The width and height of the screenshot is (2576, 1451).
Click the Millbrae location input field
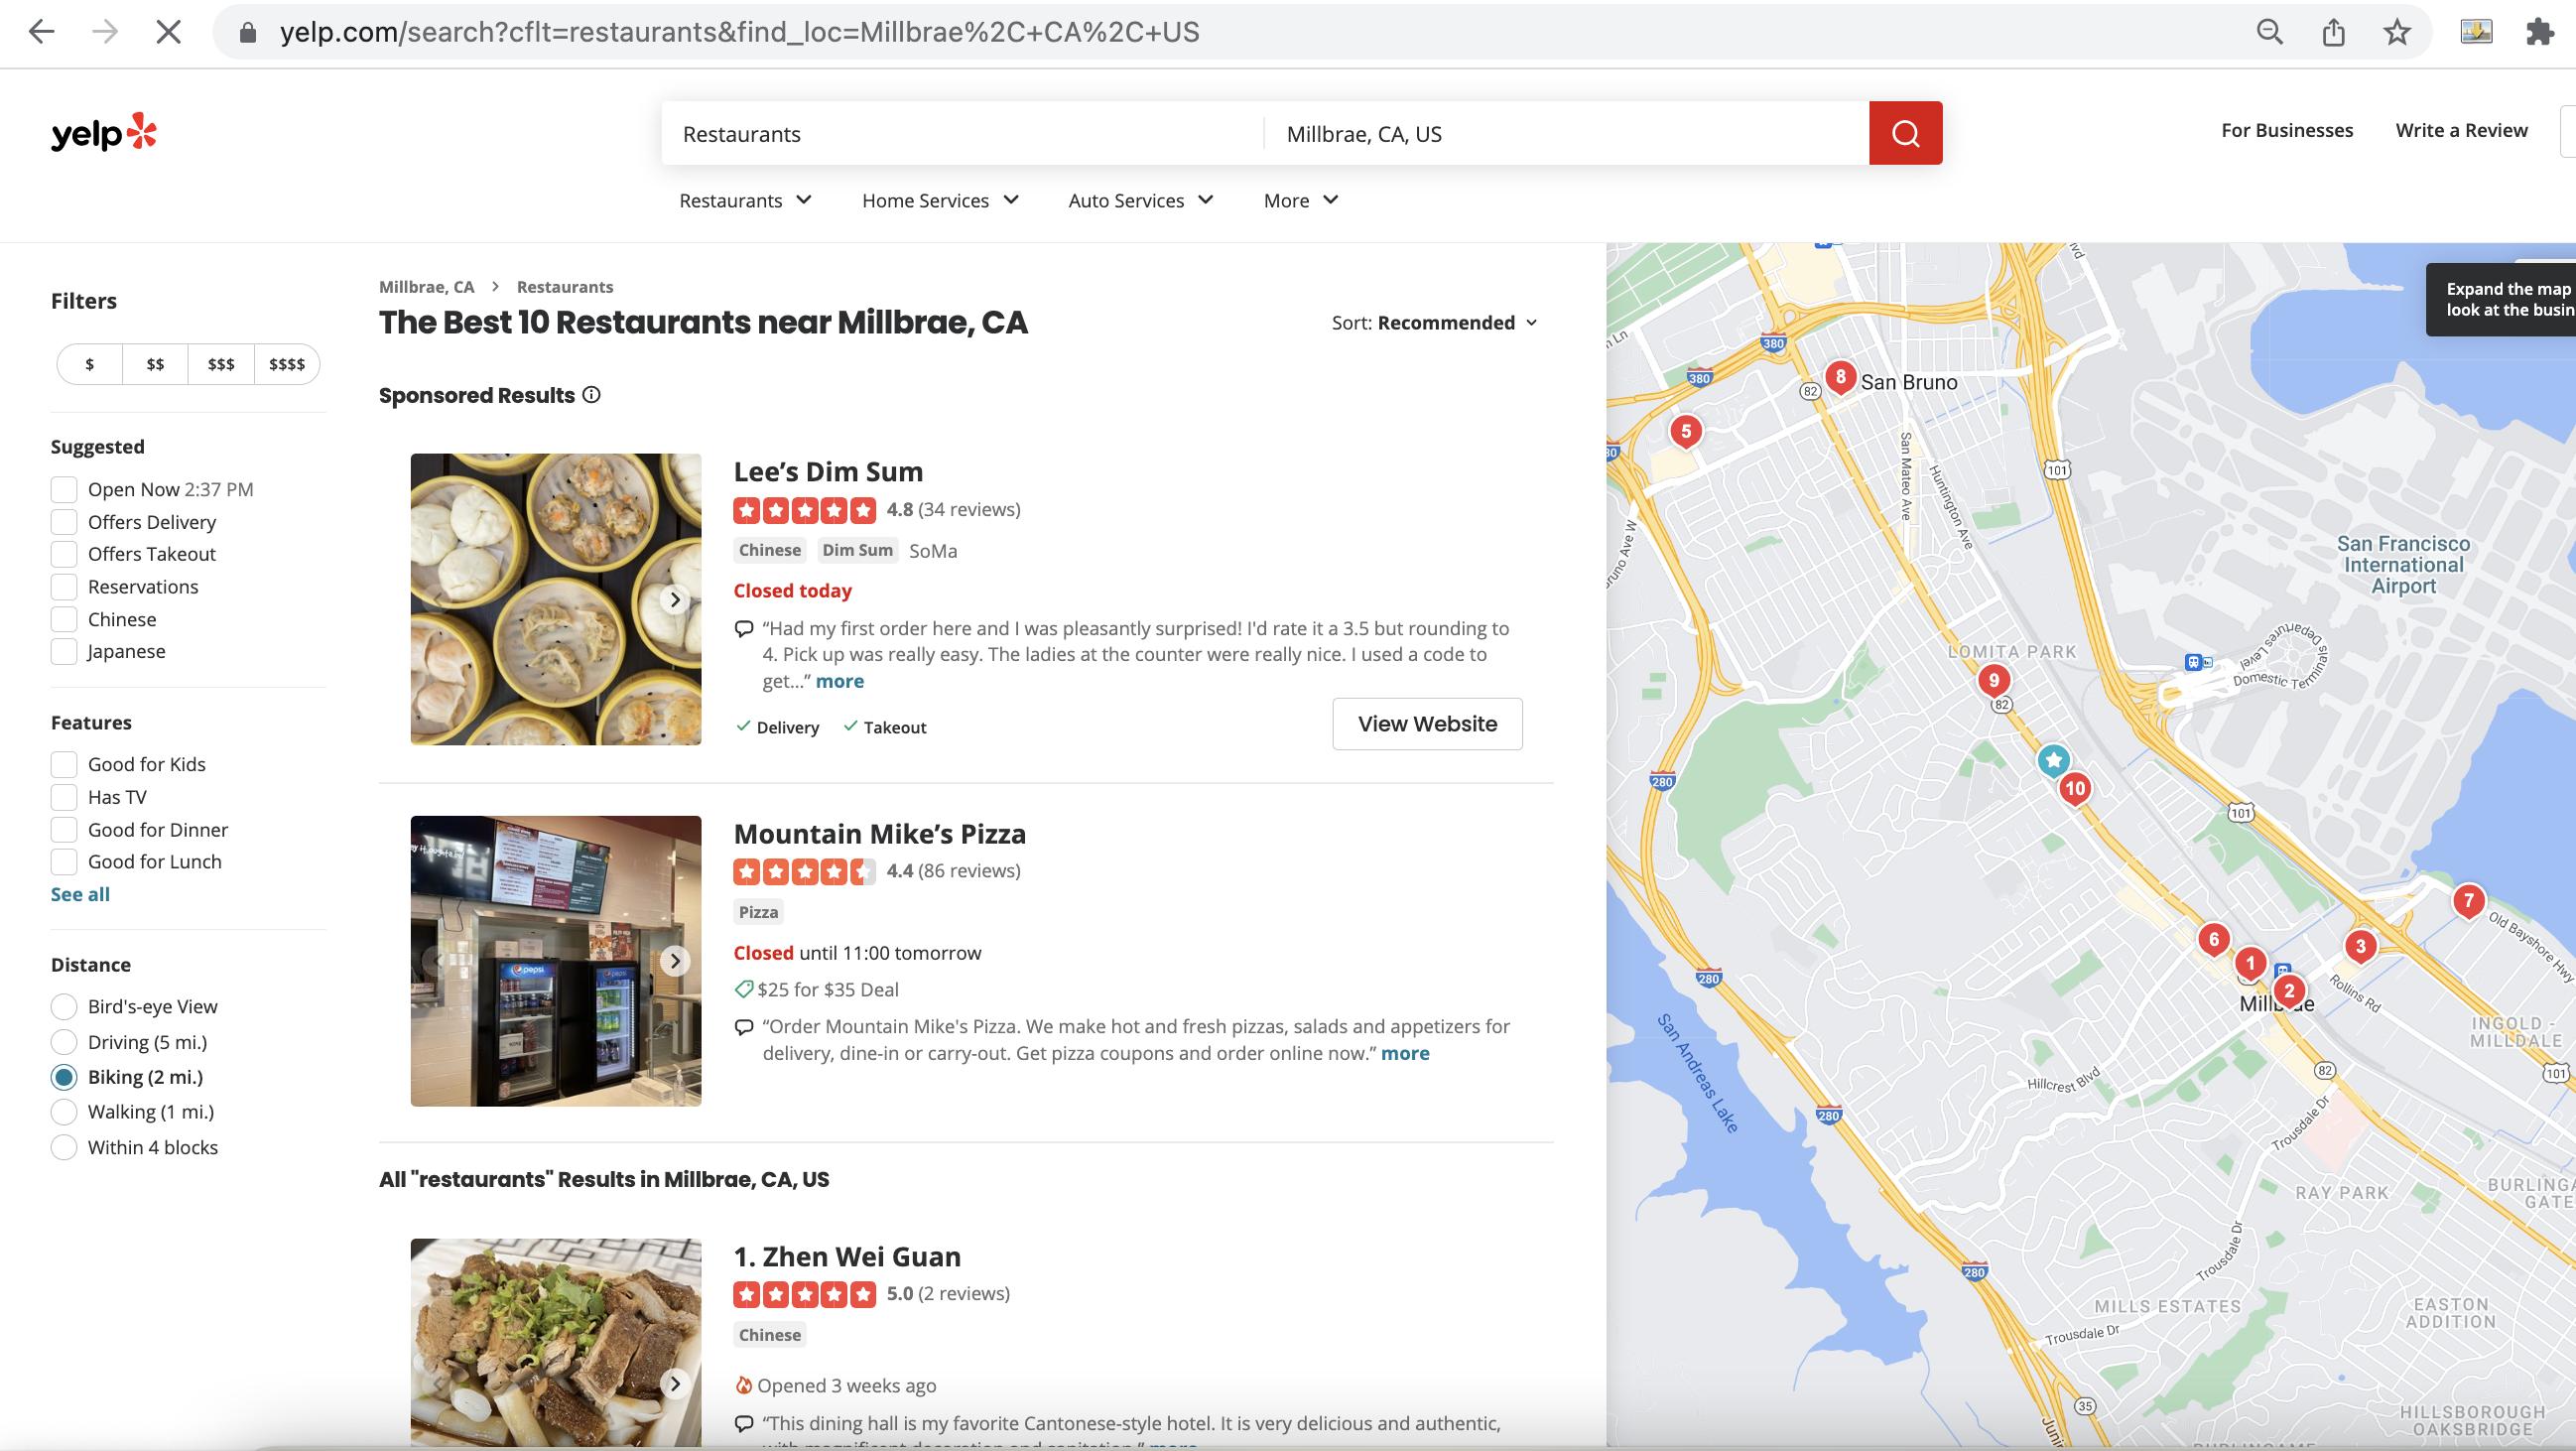pyautogui.click(x=1565, y=134)
